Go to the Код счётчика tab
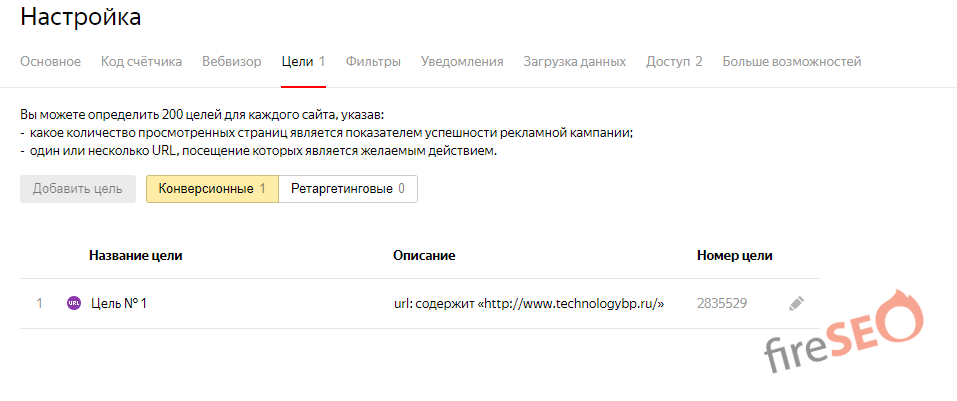957x401 pixels. 141,62
